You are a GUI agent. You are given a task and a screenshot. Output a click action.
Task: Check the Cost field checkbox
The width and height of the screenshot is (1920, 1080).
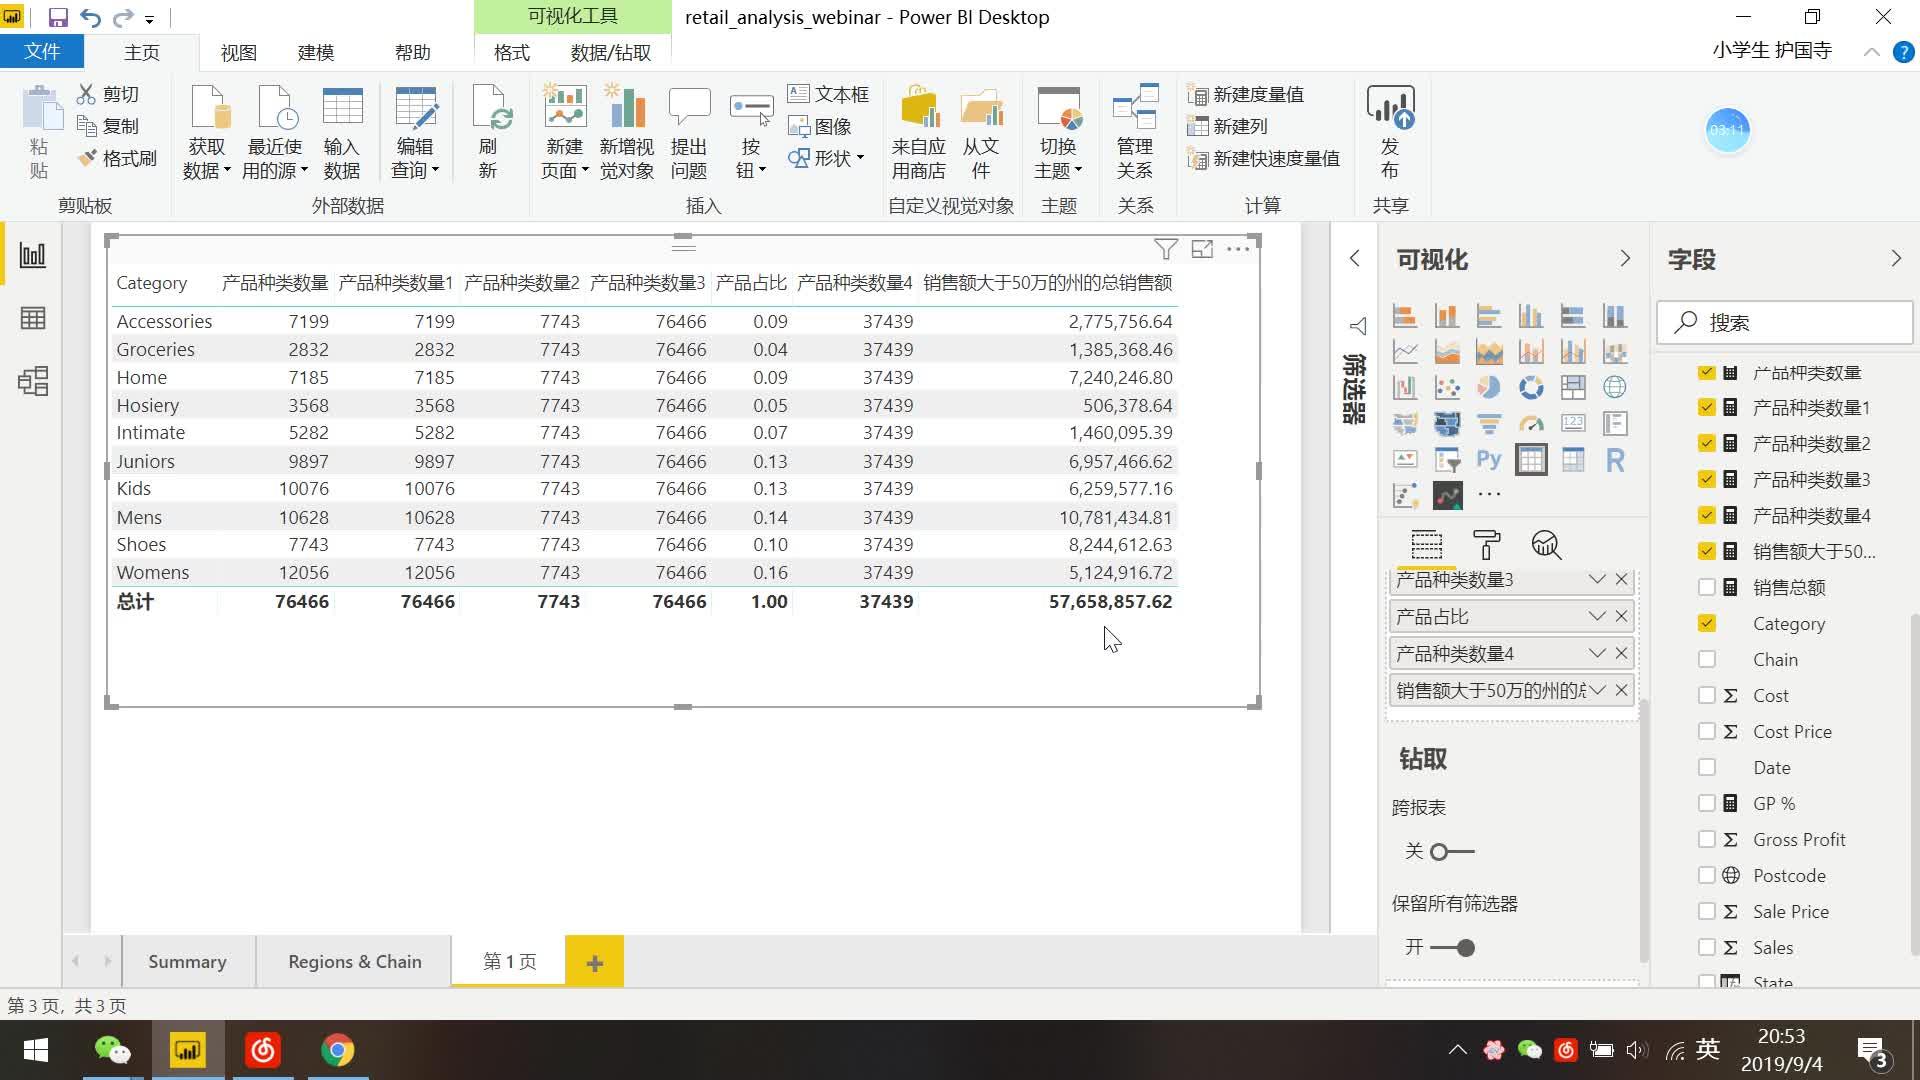tap(1707, 695)
